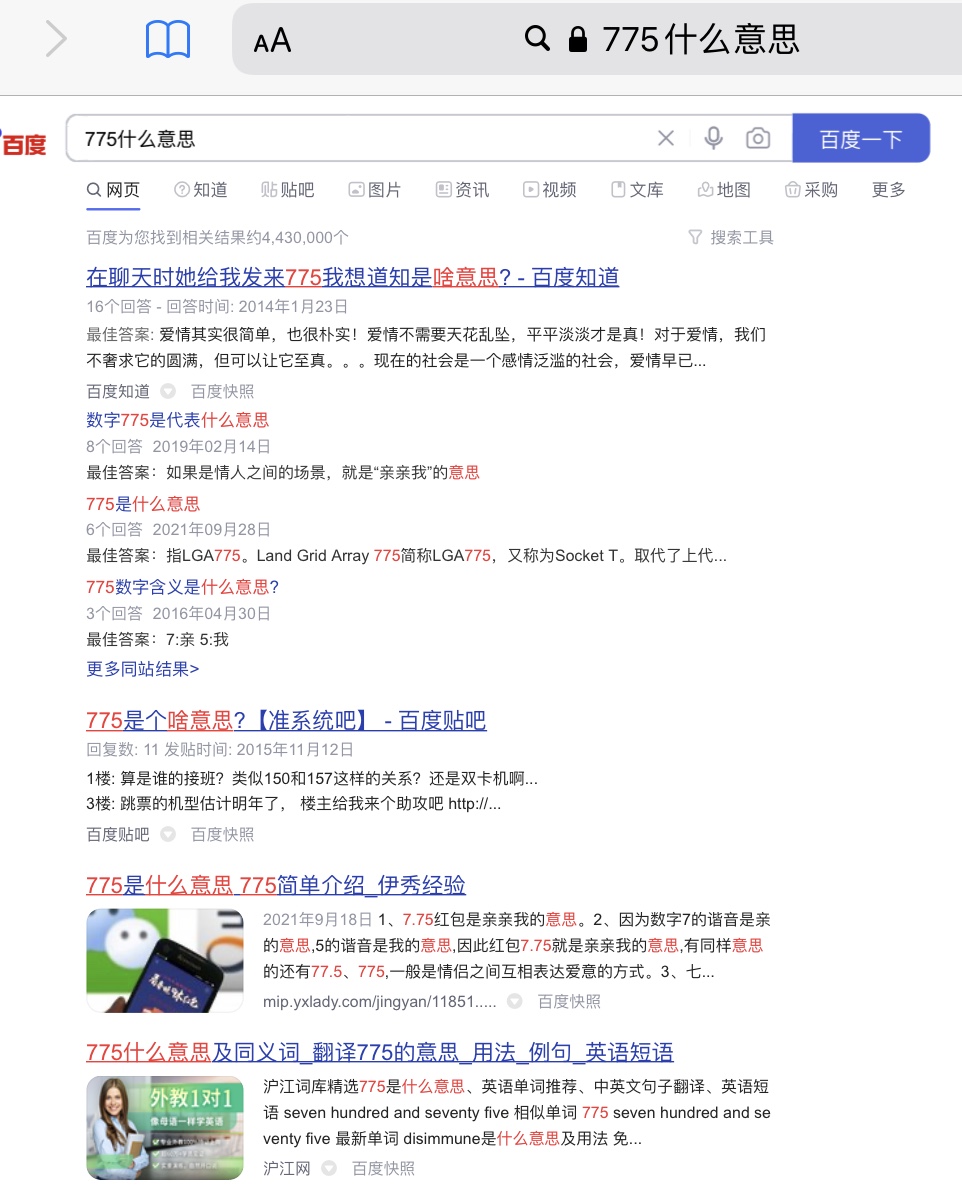Expand the arrow next to 百度贴吧 source
Image resolution: width=962 pixels, height=1199 pixels.
click(168, 834)
